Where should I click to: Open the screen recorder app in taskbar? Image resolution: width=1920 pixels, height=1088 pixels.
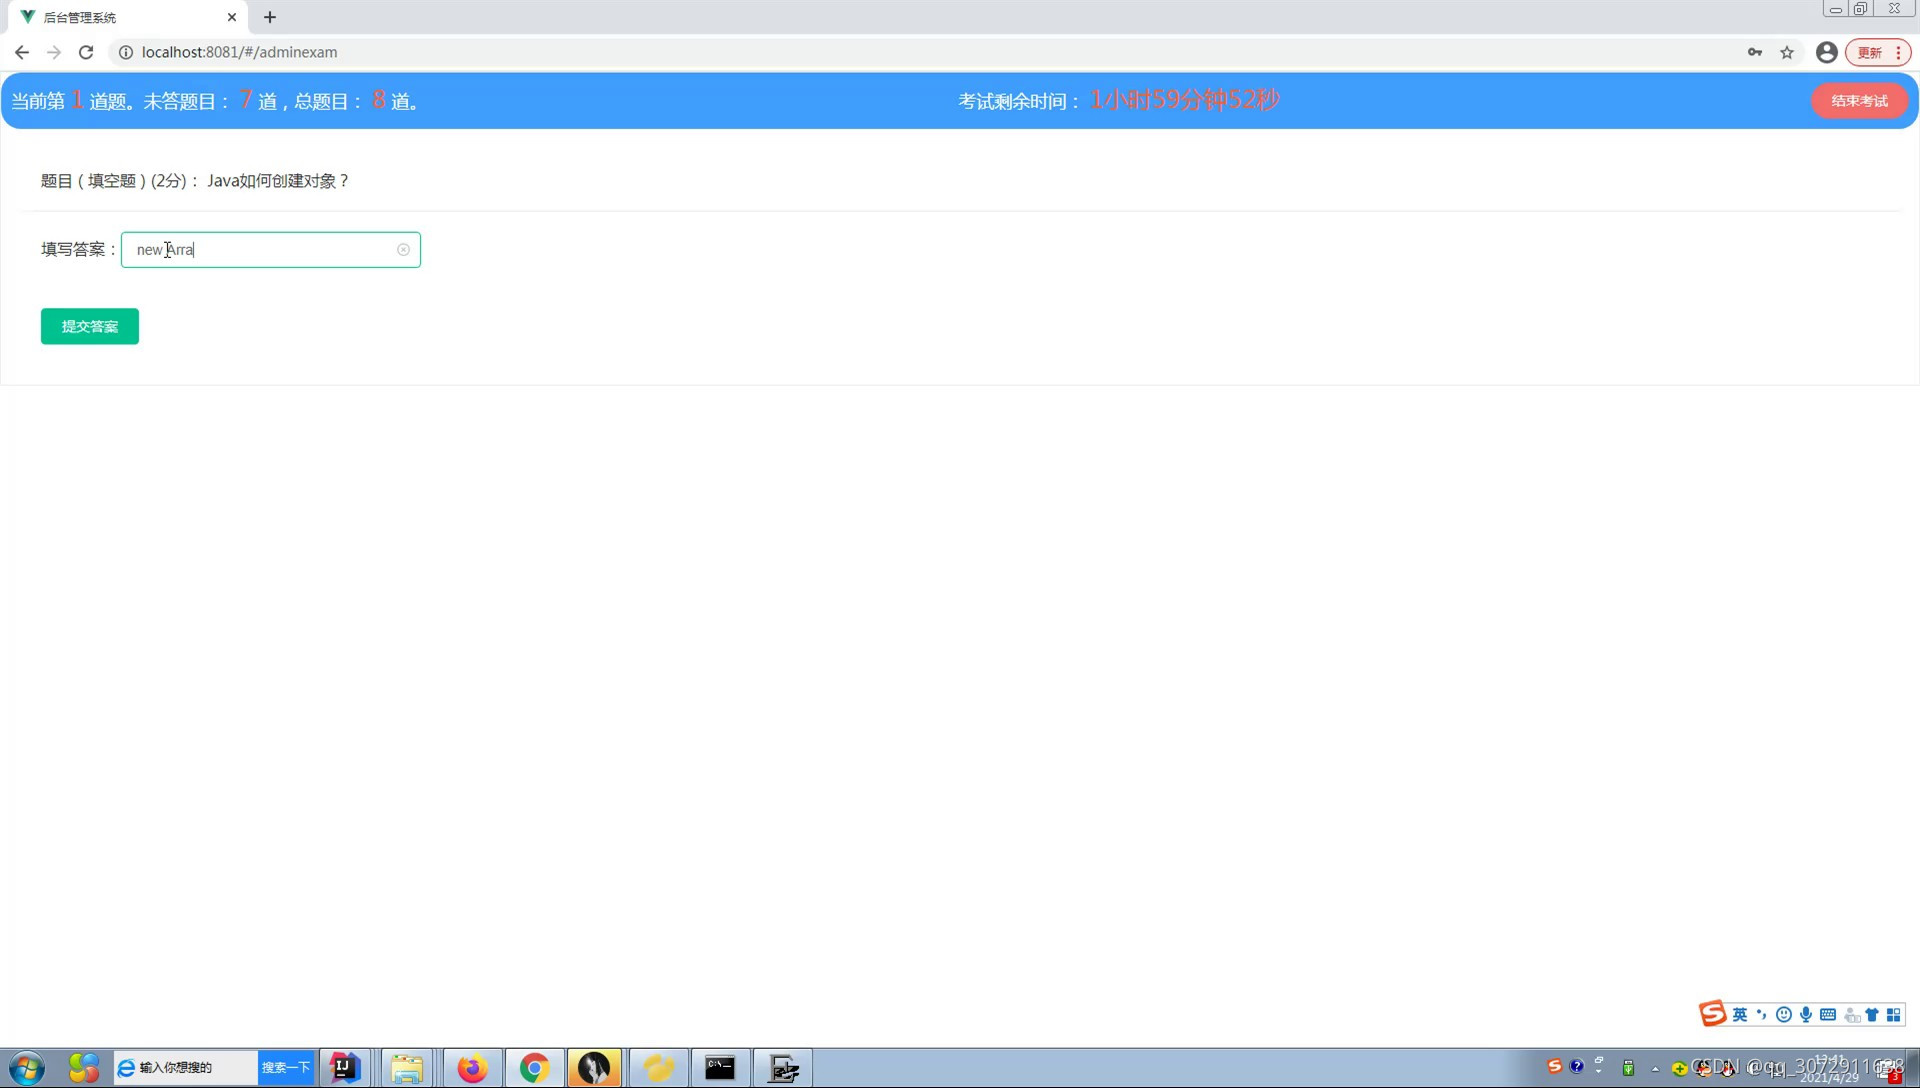[783, 1068]
